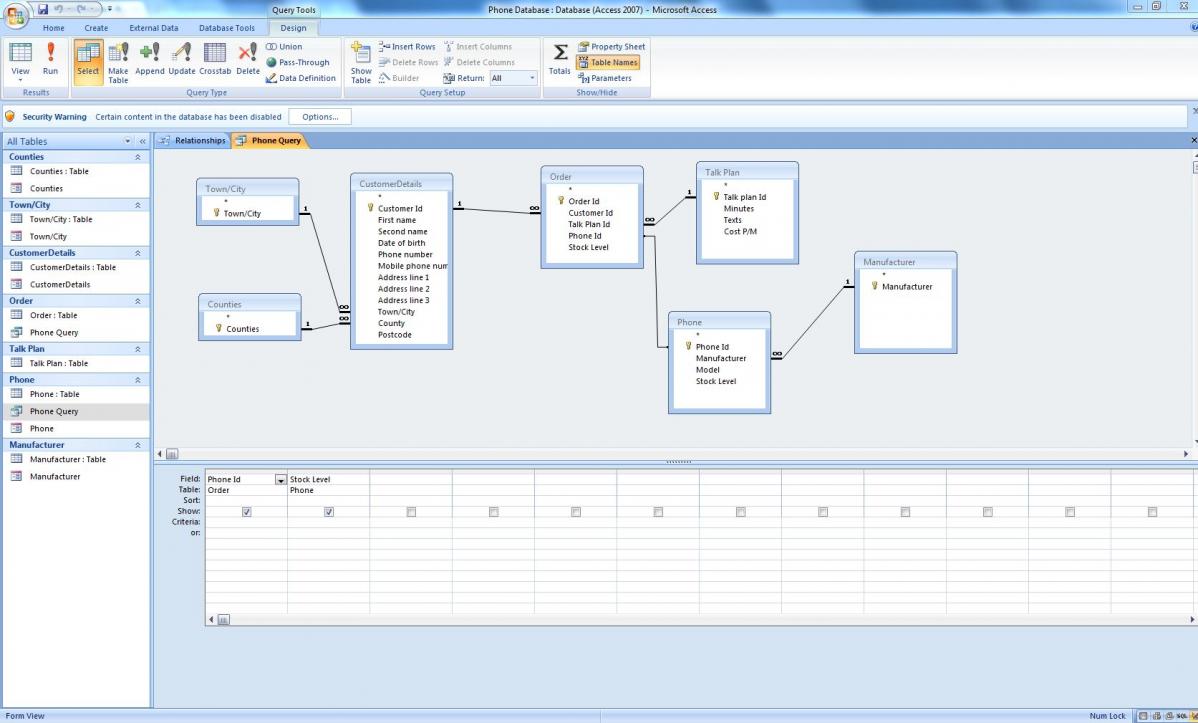Screen dimensions: 1198x723
Task: Collapse the Talk Plan group
Action: point(138,349)
